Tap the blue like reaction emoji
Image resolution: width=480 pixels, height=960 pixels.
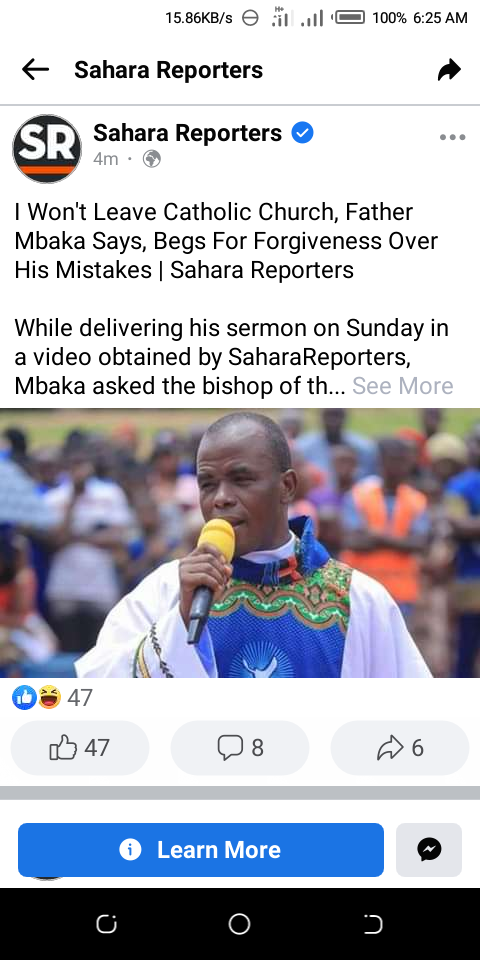click(24, 697)
